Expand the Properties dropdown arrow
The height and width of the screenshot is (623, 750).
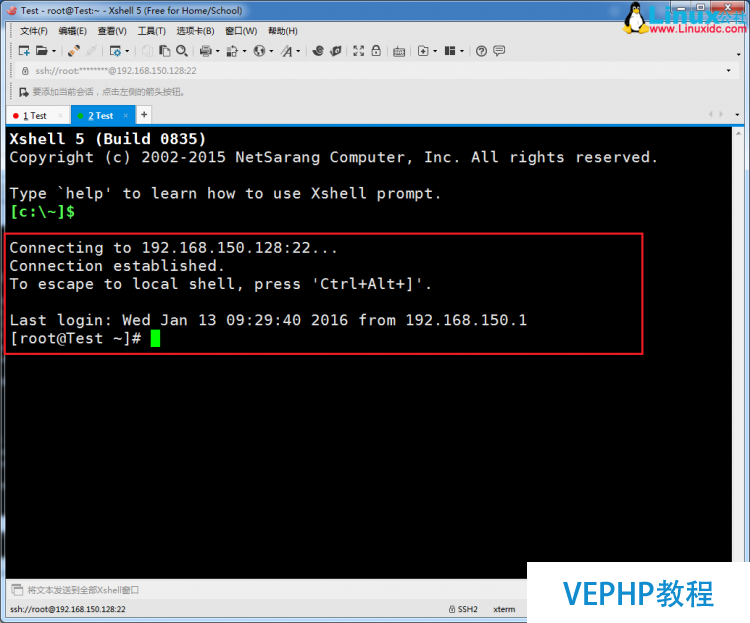click(x=127, y=51)
